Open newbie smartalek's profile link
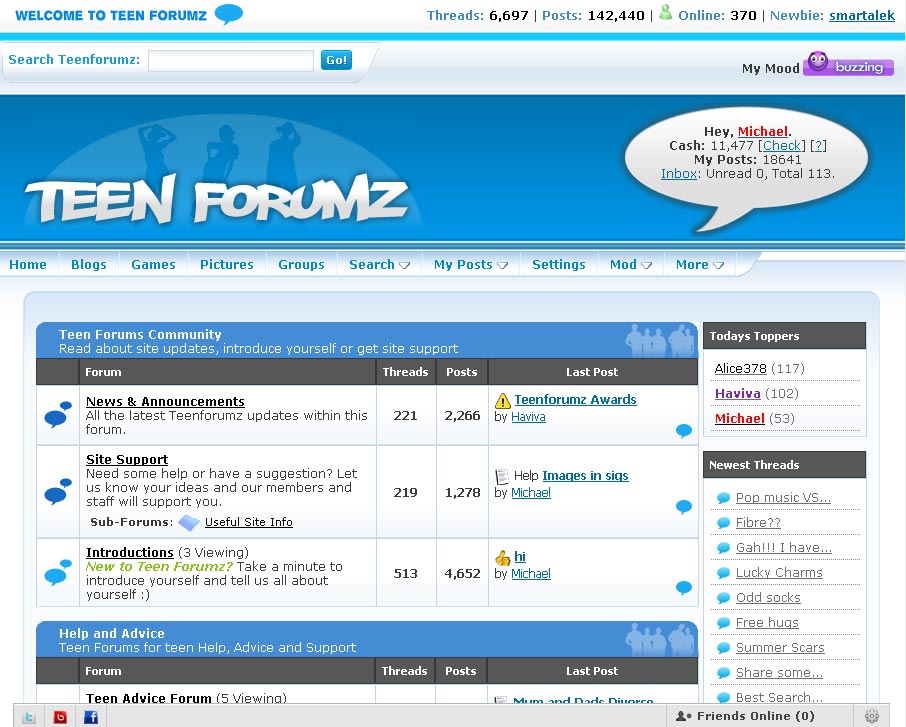Viewport: 906px width, 727px height. (x=862, y=16)
